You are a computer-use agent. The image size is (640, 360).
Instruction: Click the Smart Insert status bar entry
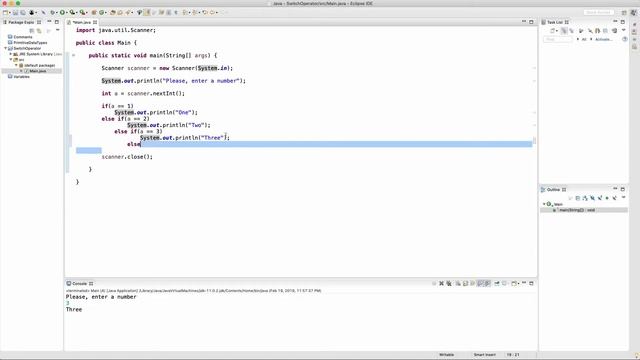484,355
